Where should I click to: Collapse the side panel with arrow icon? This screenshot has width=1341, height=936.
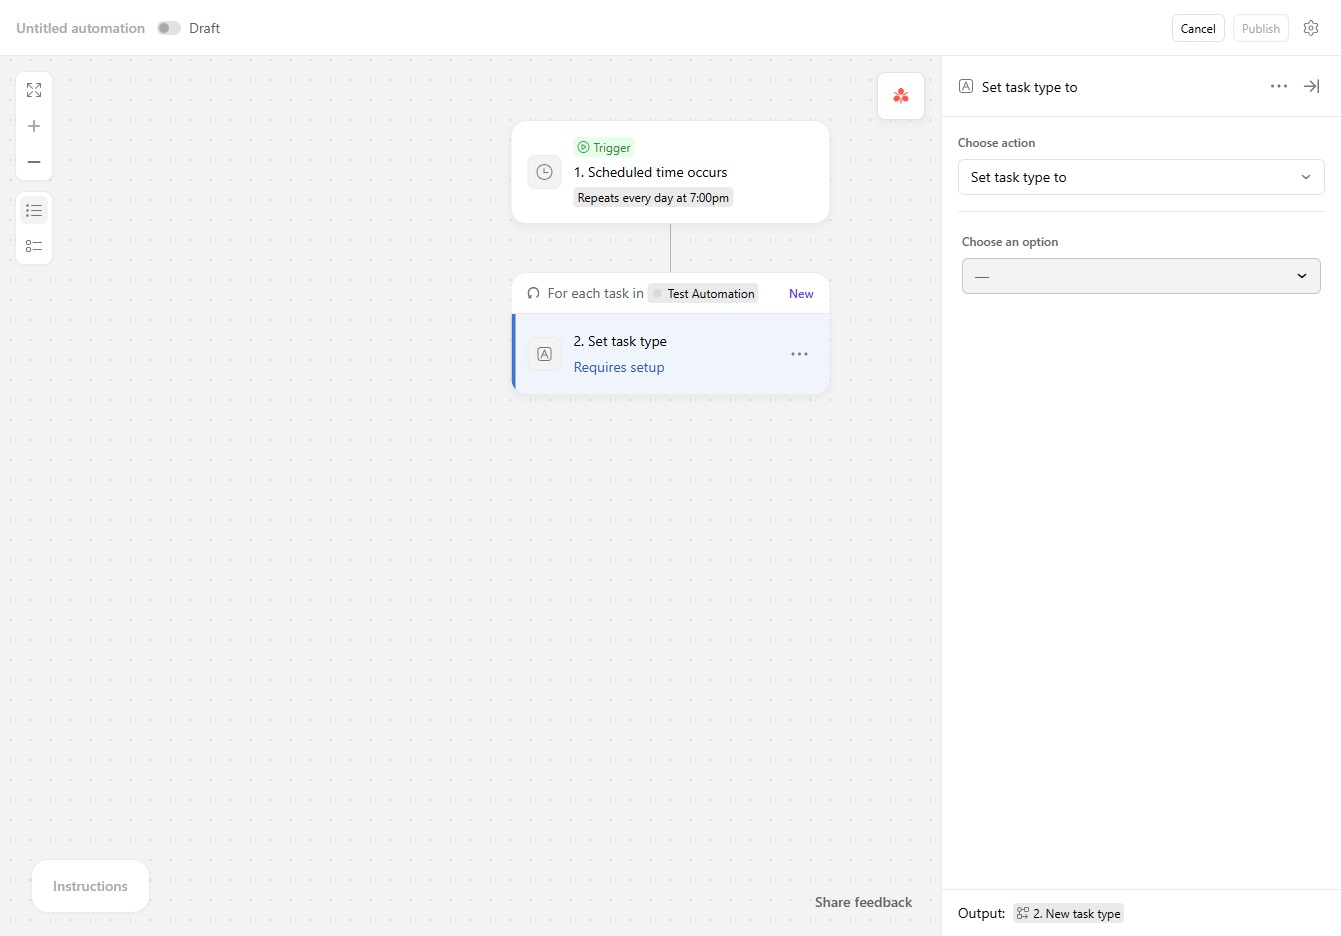(1311, 86)
